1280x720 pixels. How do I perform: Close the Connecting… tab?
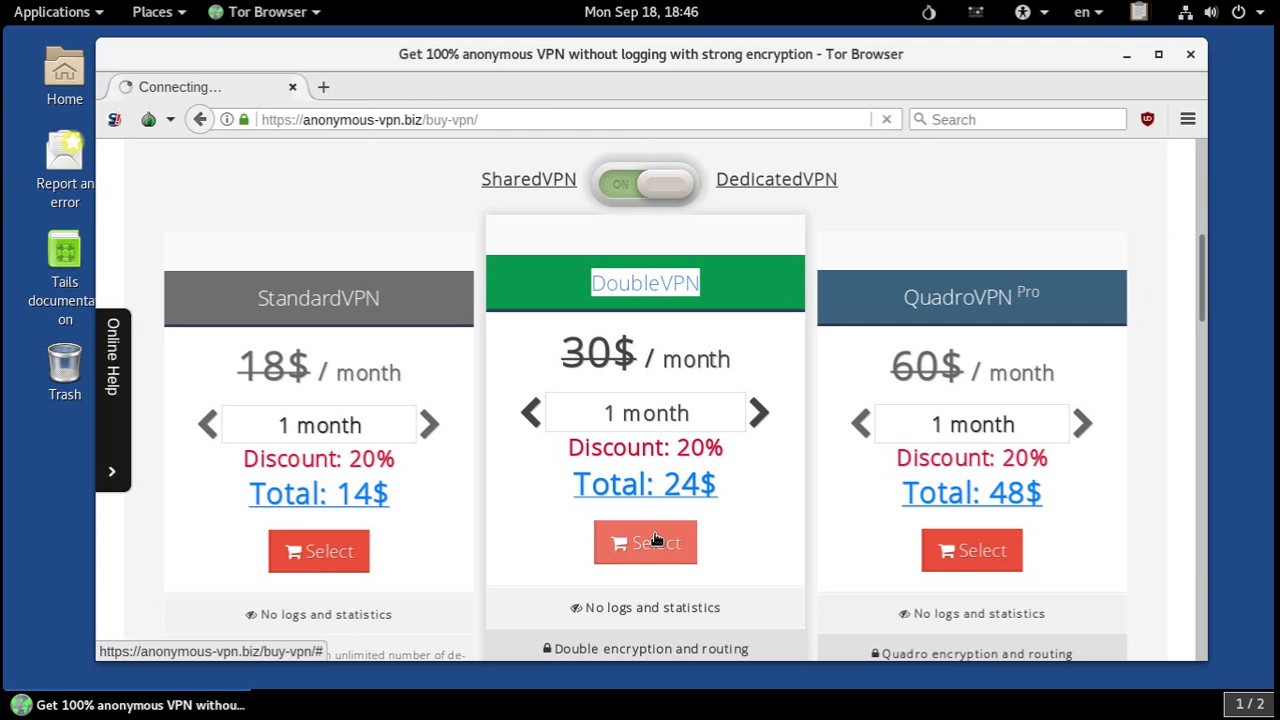(x=292, y=87)
